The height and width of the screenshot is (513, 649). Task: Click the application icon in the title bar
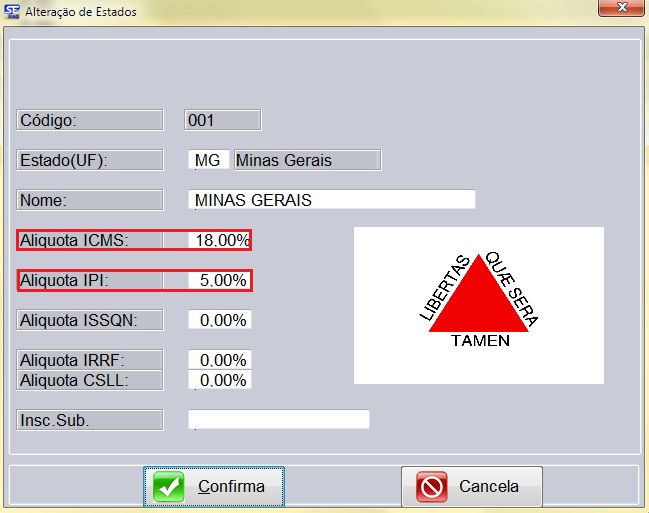pos(13,12)
